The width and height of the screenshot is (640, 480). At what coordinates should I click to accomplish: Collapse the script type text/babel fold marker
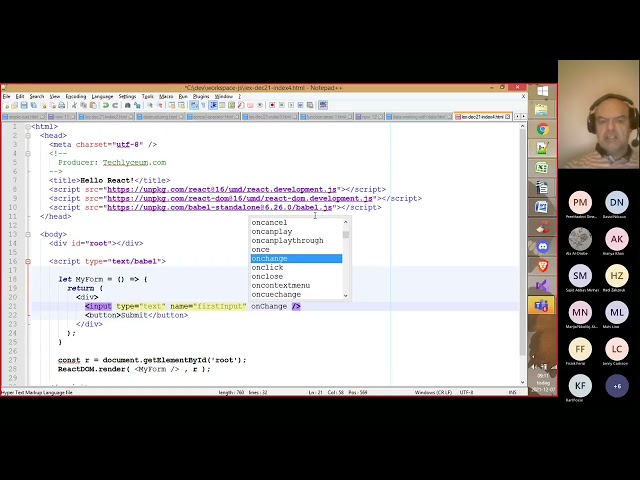[28, 261]
